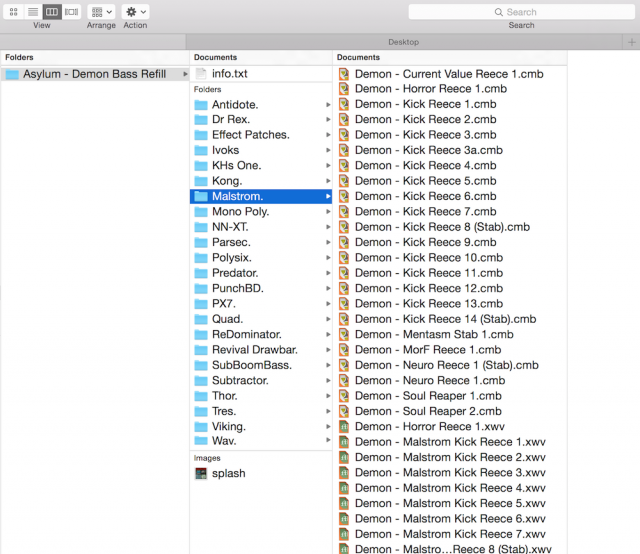Screen dimensions: 640x554
Task: Click Demon - Soul Reaper 2.cmb icon
Action: (344, 411)
